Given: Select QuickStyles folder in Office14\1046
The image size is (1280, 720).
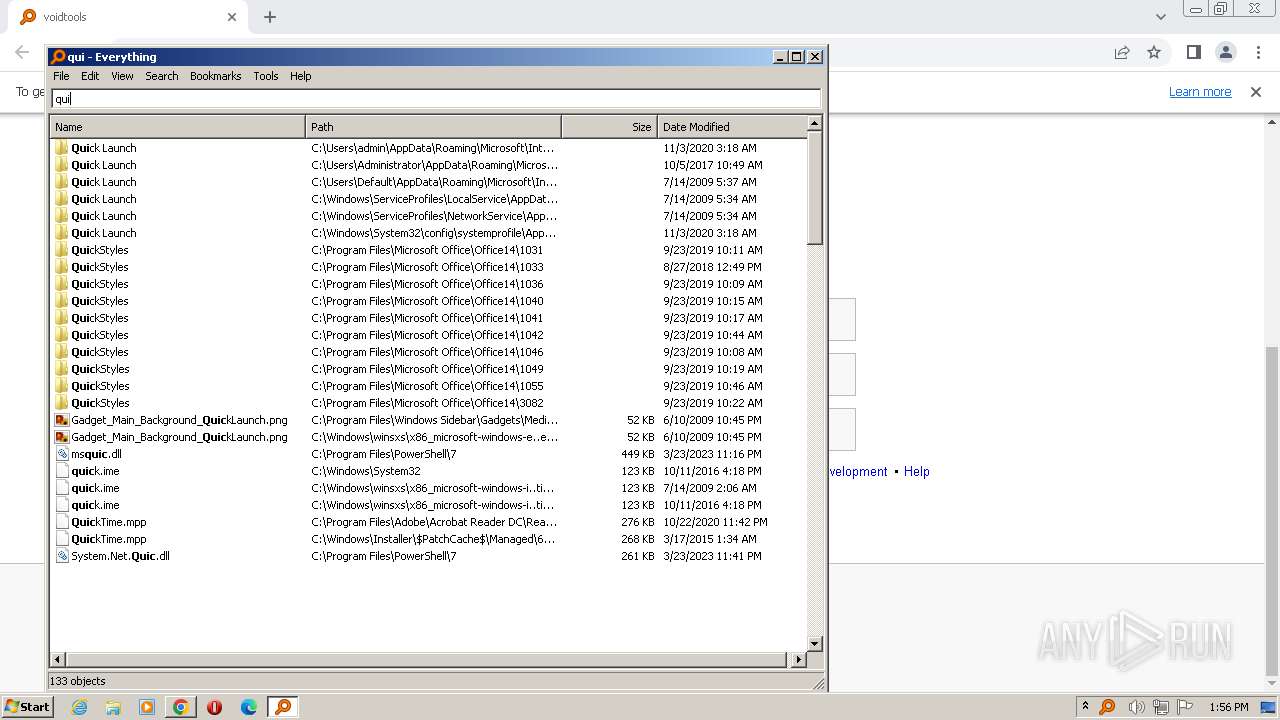Looking at the screenshot, I should (99, 352).
